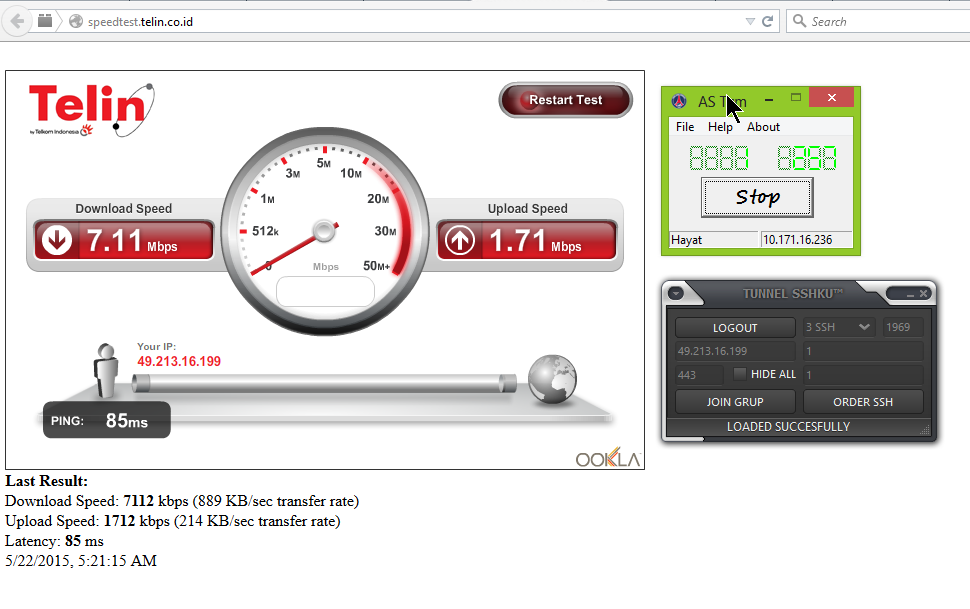Click the 1.71 Mbps upload value
The height and width of the screenshot is (609, 970).
pyautogui.click(x=535, y=240)
